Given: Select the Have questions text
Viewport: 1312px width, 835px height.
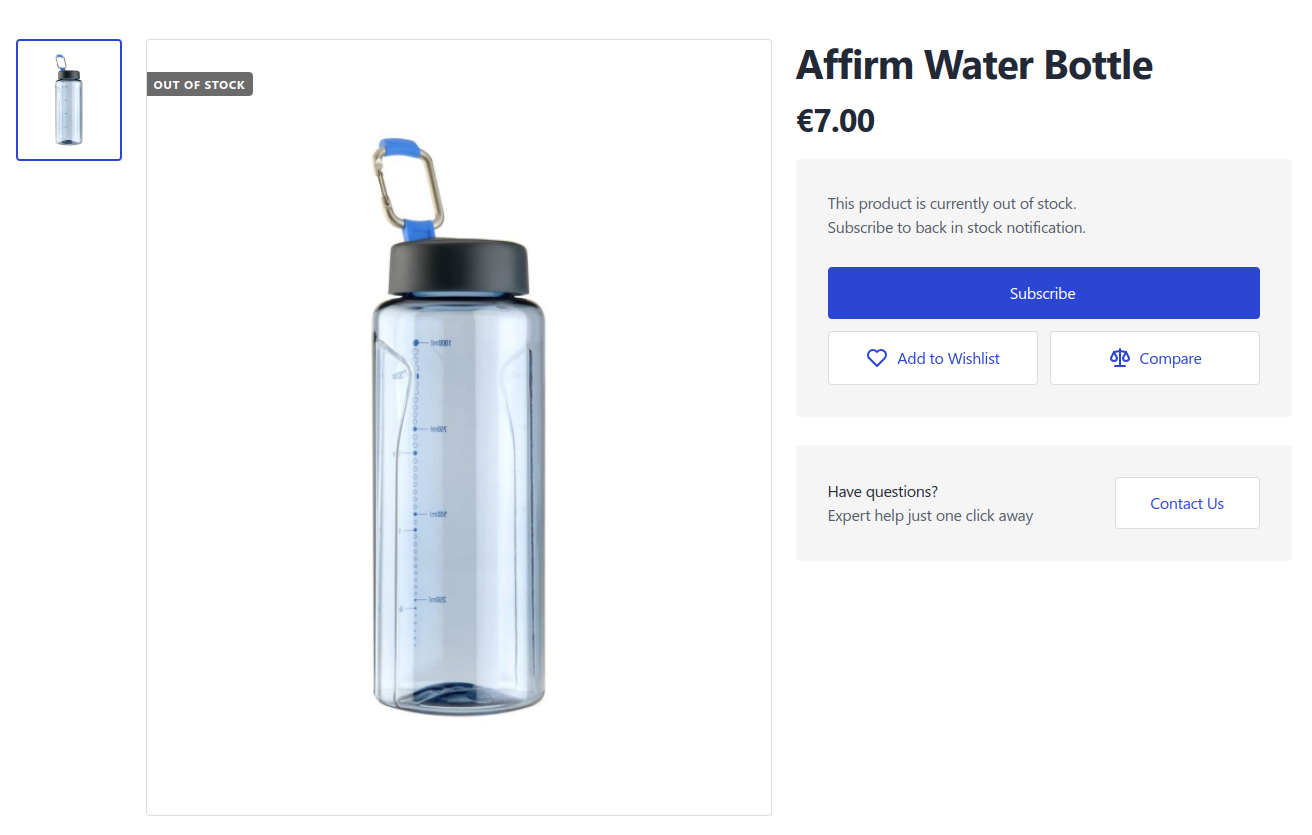Looking at the screenshot, I should point(882,491).
